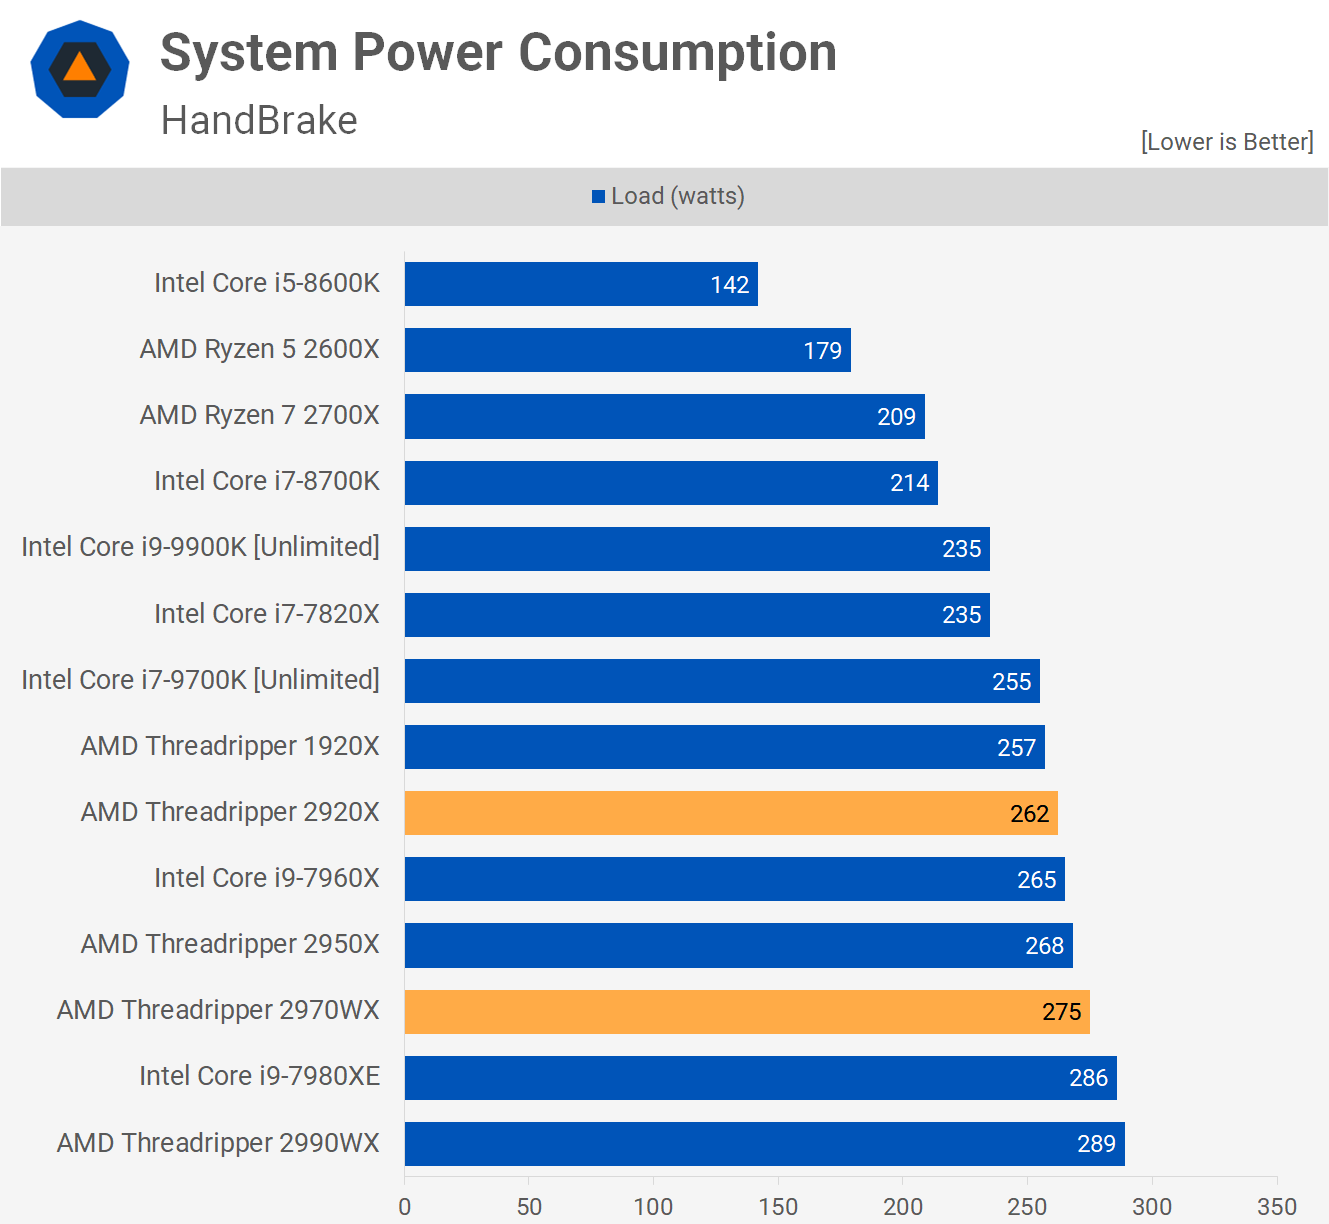This screenshot has width=1329, height=1224.
Task: Click the System Power Consumption title
Action: (498, 53)
